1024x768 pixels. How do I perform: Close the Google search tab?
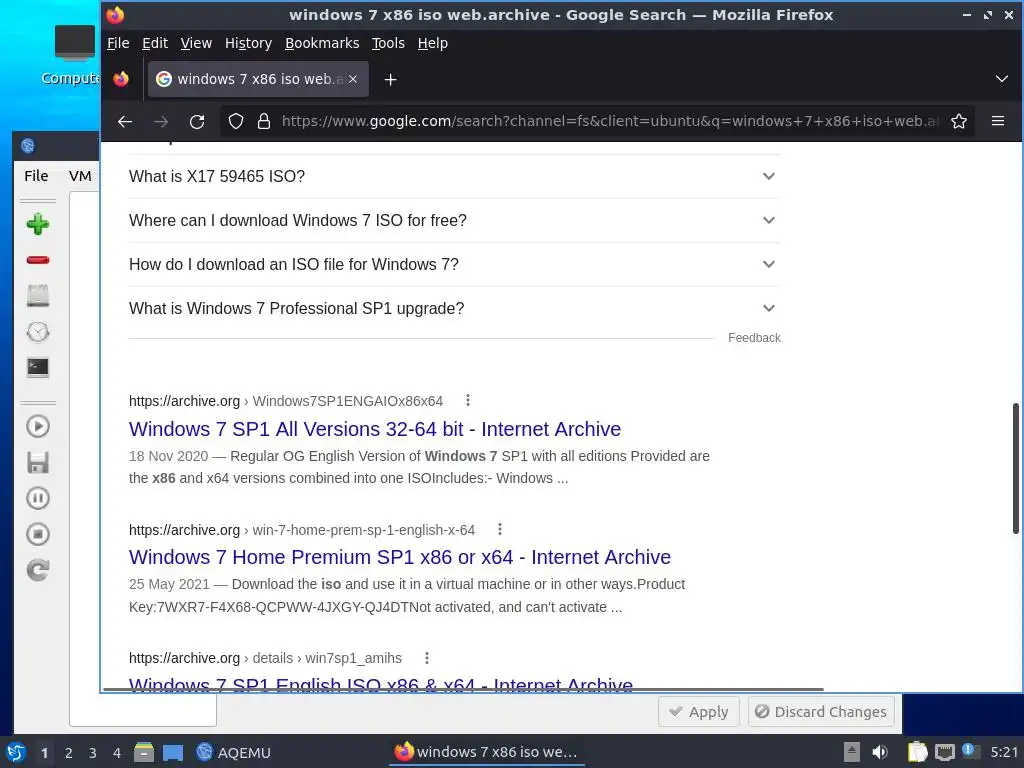click(x=353, y=79)
